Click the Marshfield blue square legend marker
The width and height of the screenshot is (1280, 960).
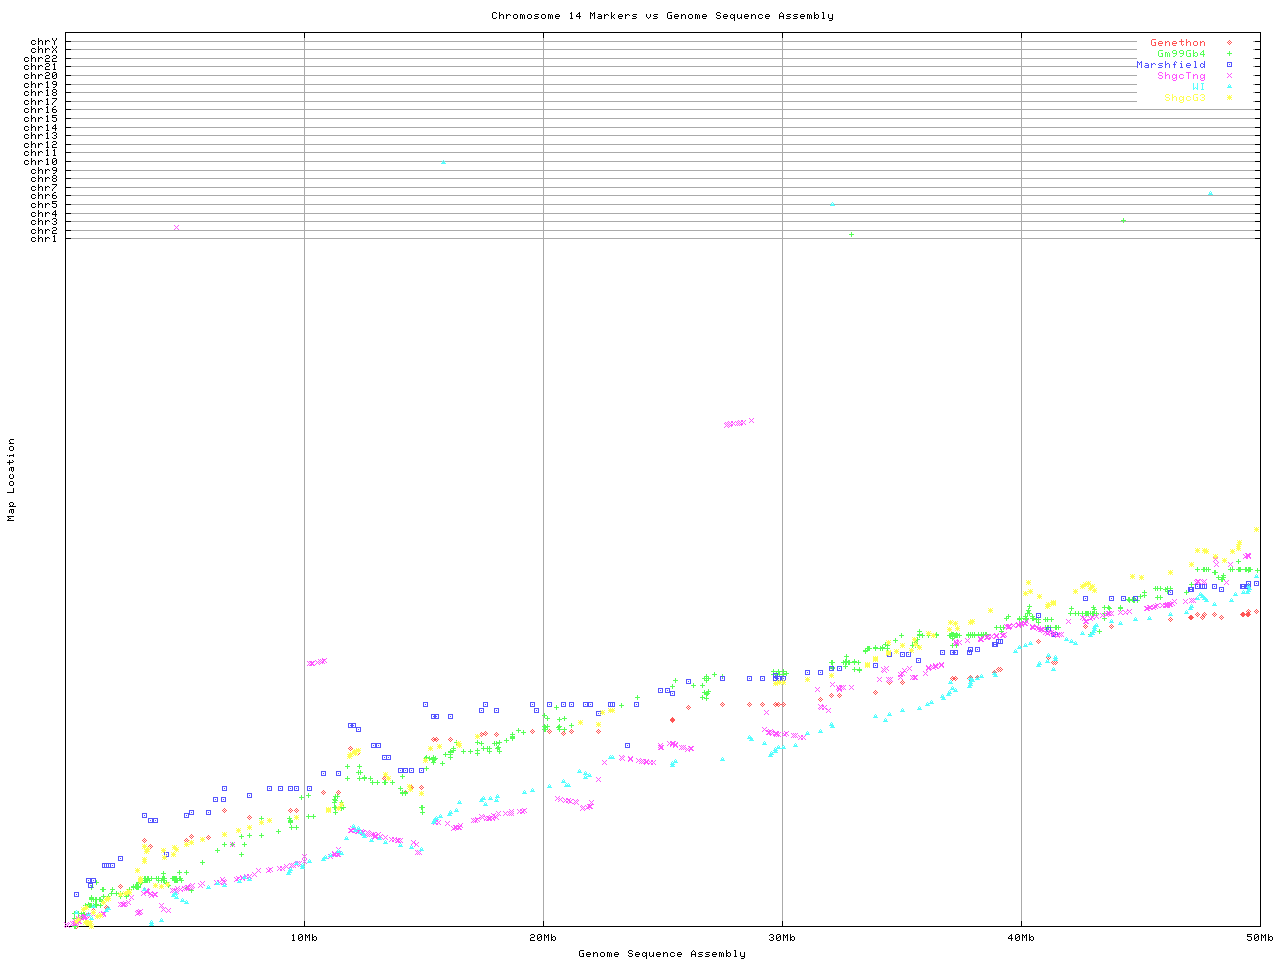coord(1229,65)
